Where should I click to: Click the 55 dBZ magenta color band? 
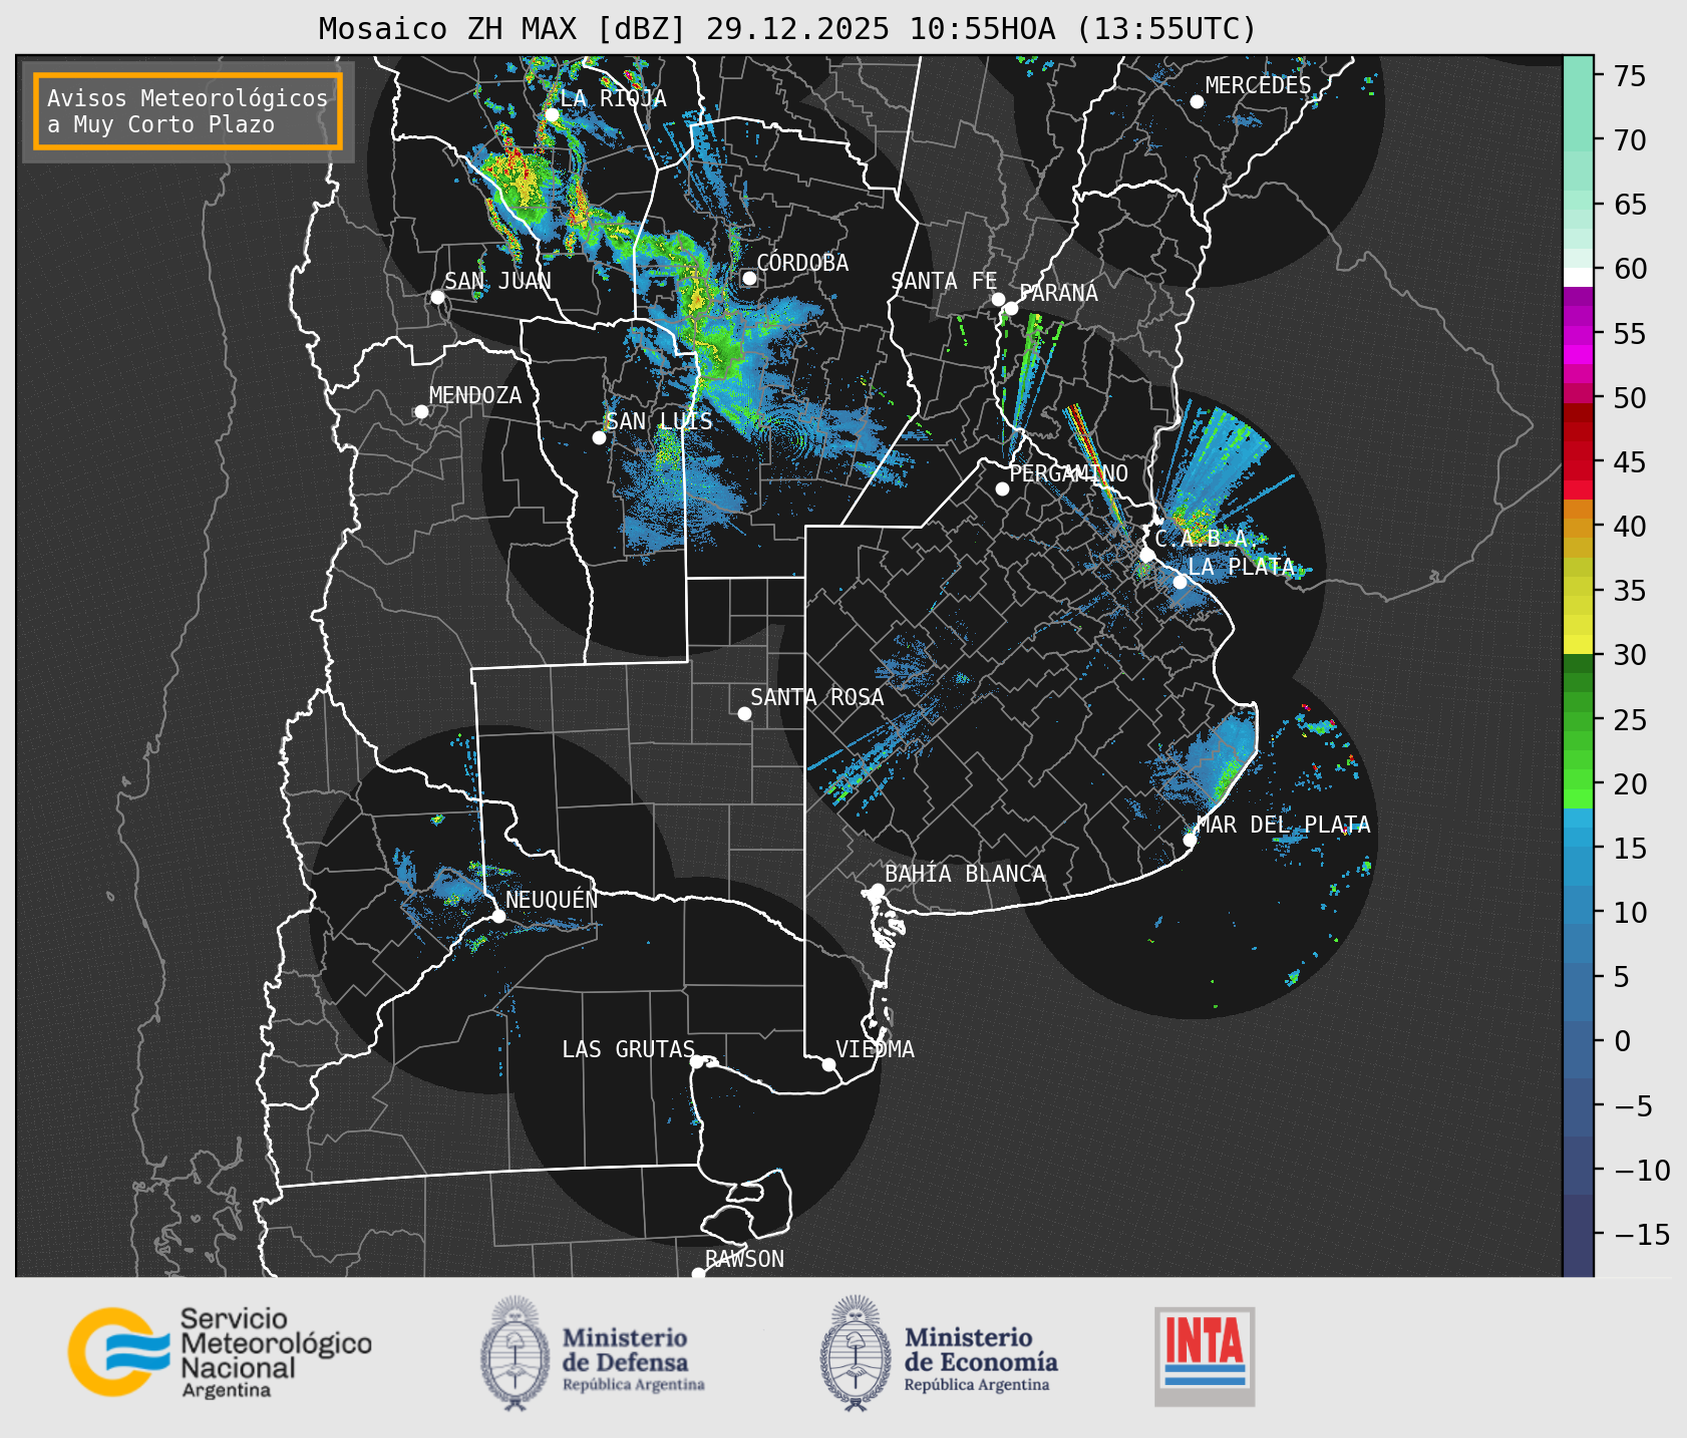[x=1578, y=334]
